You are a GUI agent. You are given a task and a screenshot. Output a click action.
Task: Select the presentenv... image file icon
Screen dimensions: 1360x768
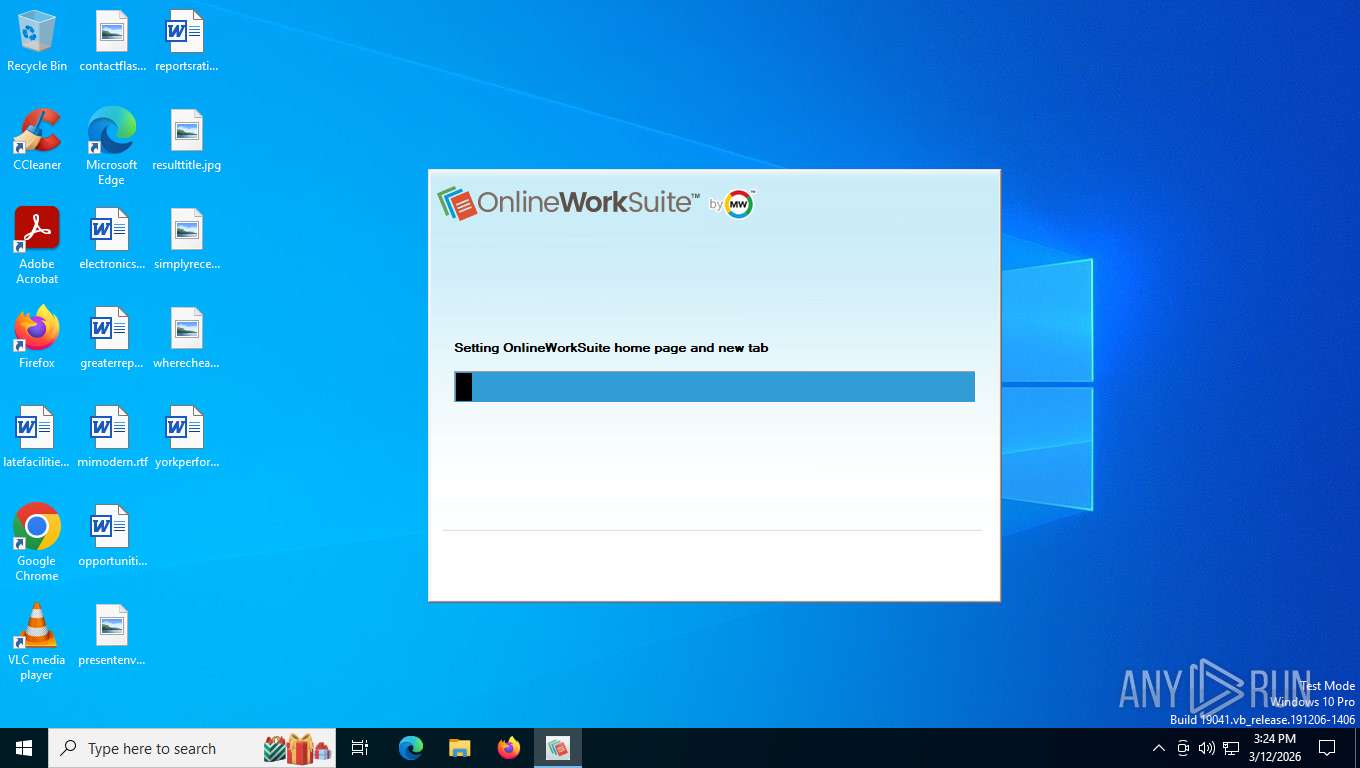coord(112,636)
